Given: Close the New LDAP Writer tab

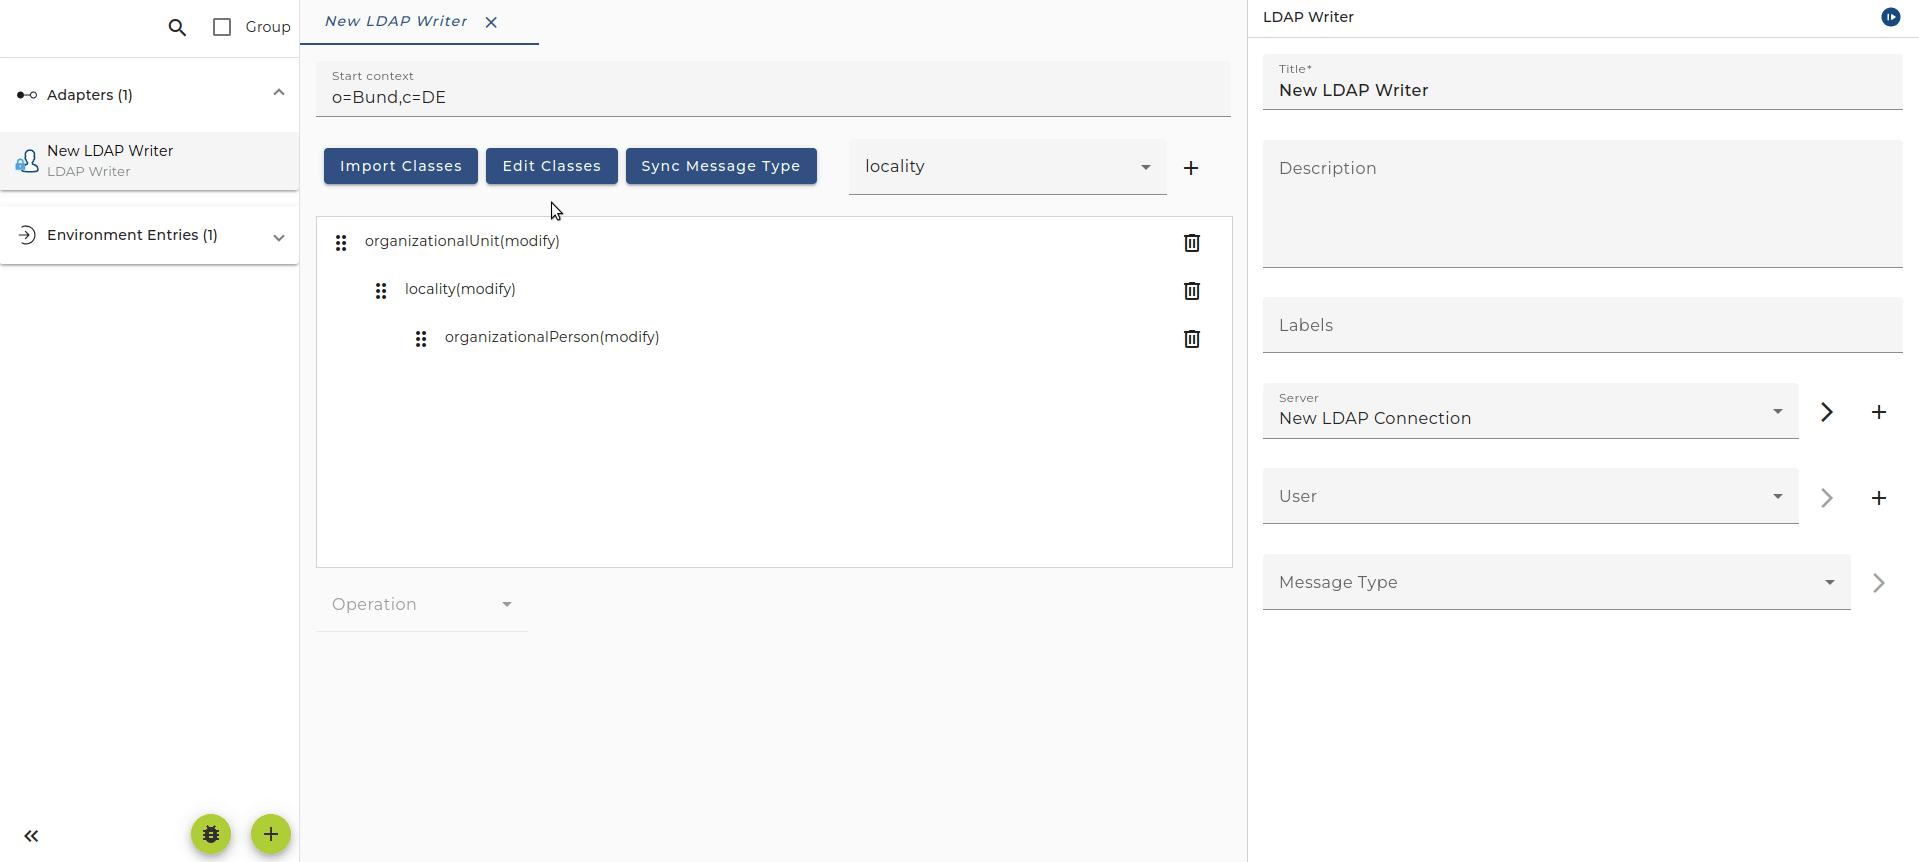Looking at the screenshot, I should 491,22.
